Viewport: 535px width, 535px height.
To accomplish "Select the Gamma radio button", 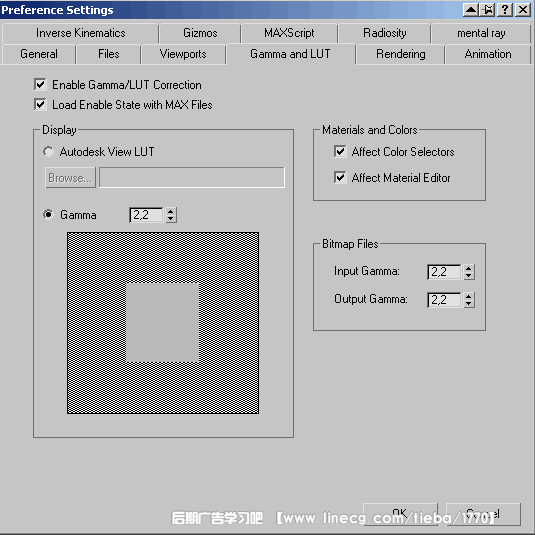I will pos(48,215).
